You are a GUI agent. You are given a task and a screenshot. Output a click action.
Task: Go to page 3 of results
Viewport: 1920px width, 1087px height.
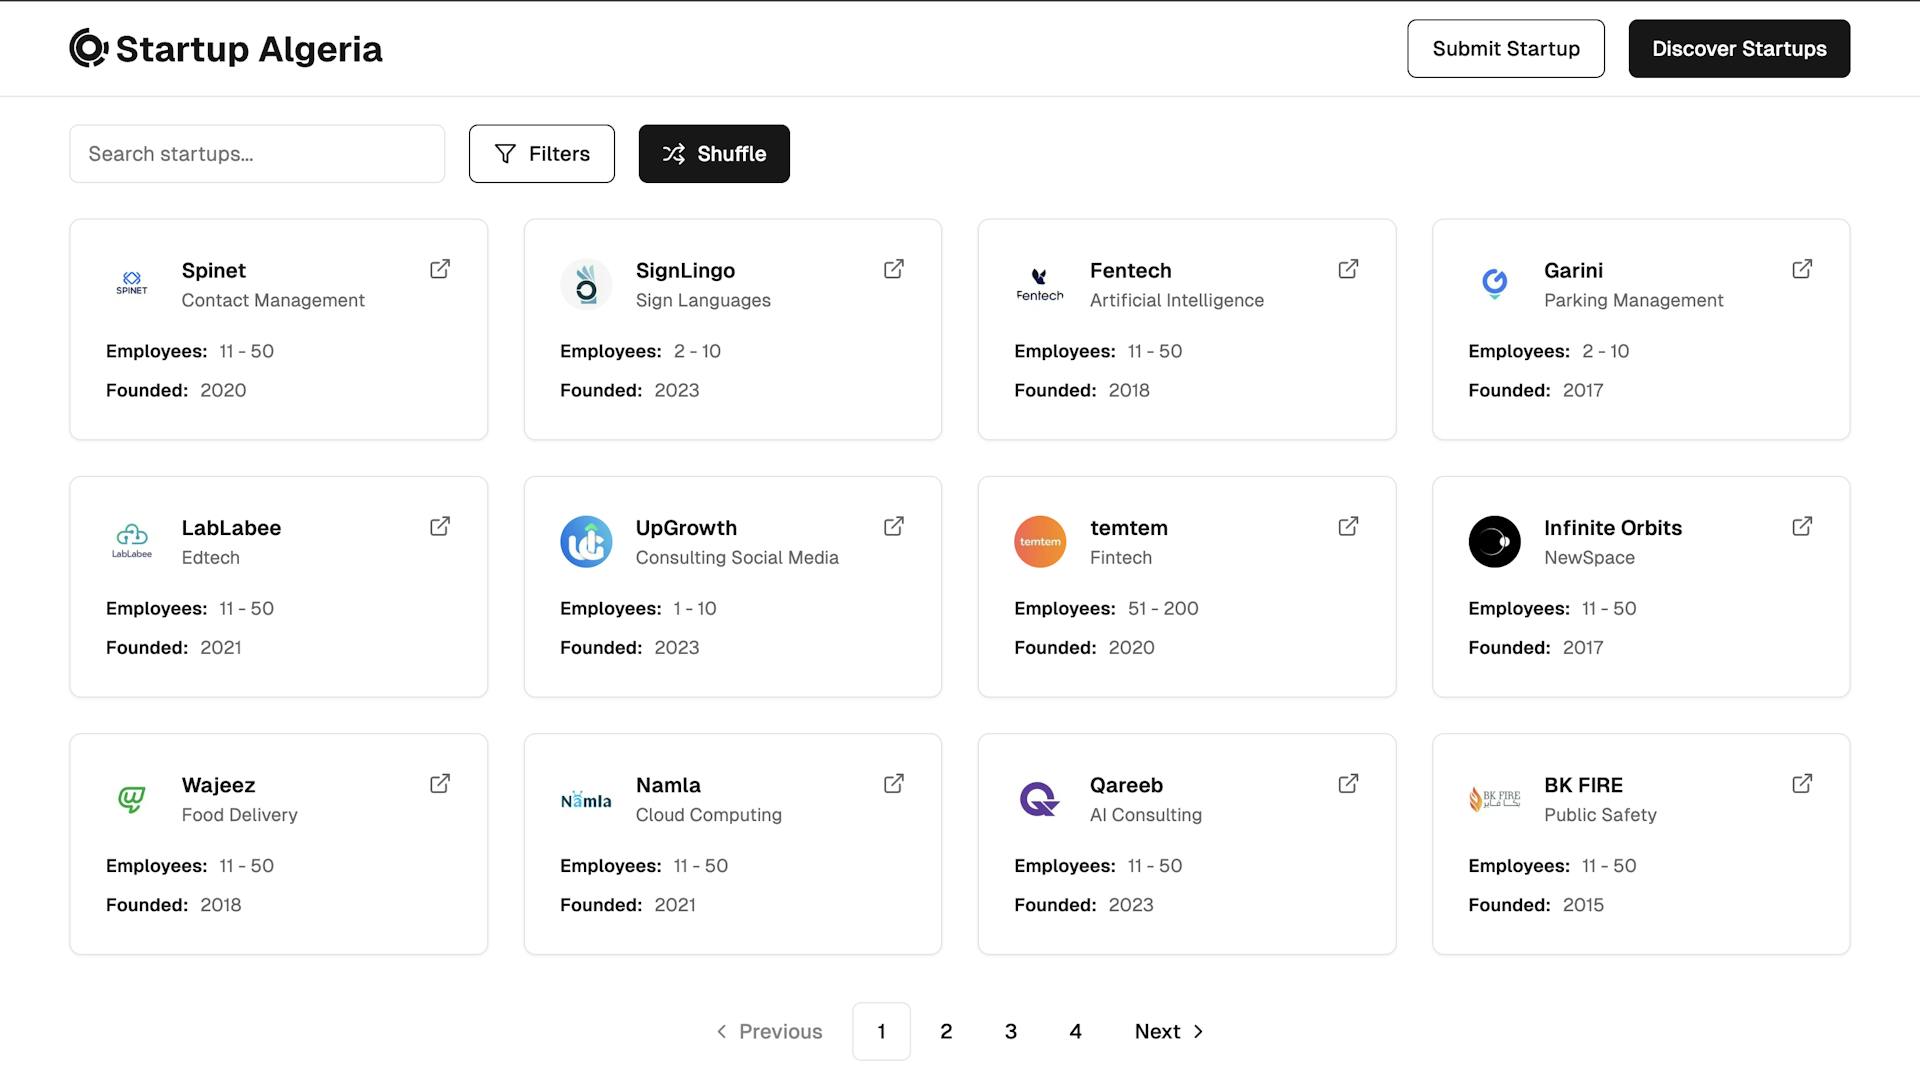click(x=1010, y=1031)
